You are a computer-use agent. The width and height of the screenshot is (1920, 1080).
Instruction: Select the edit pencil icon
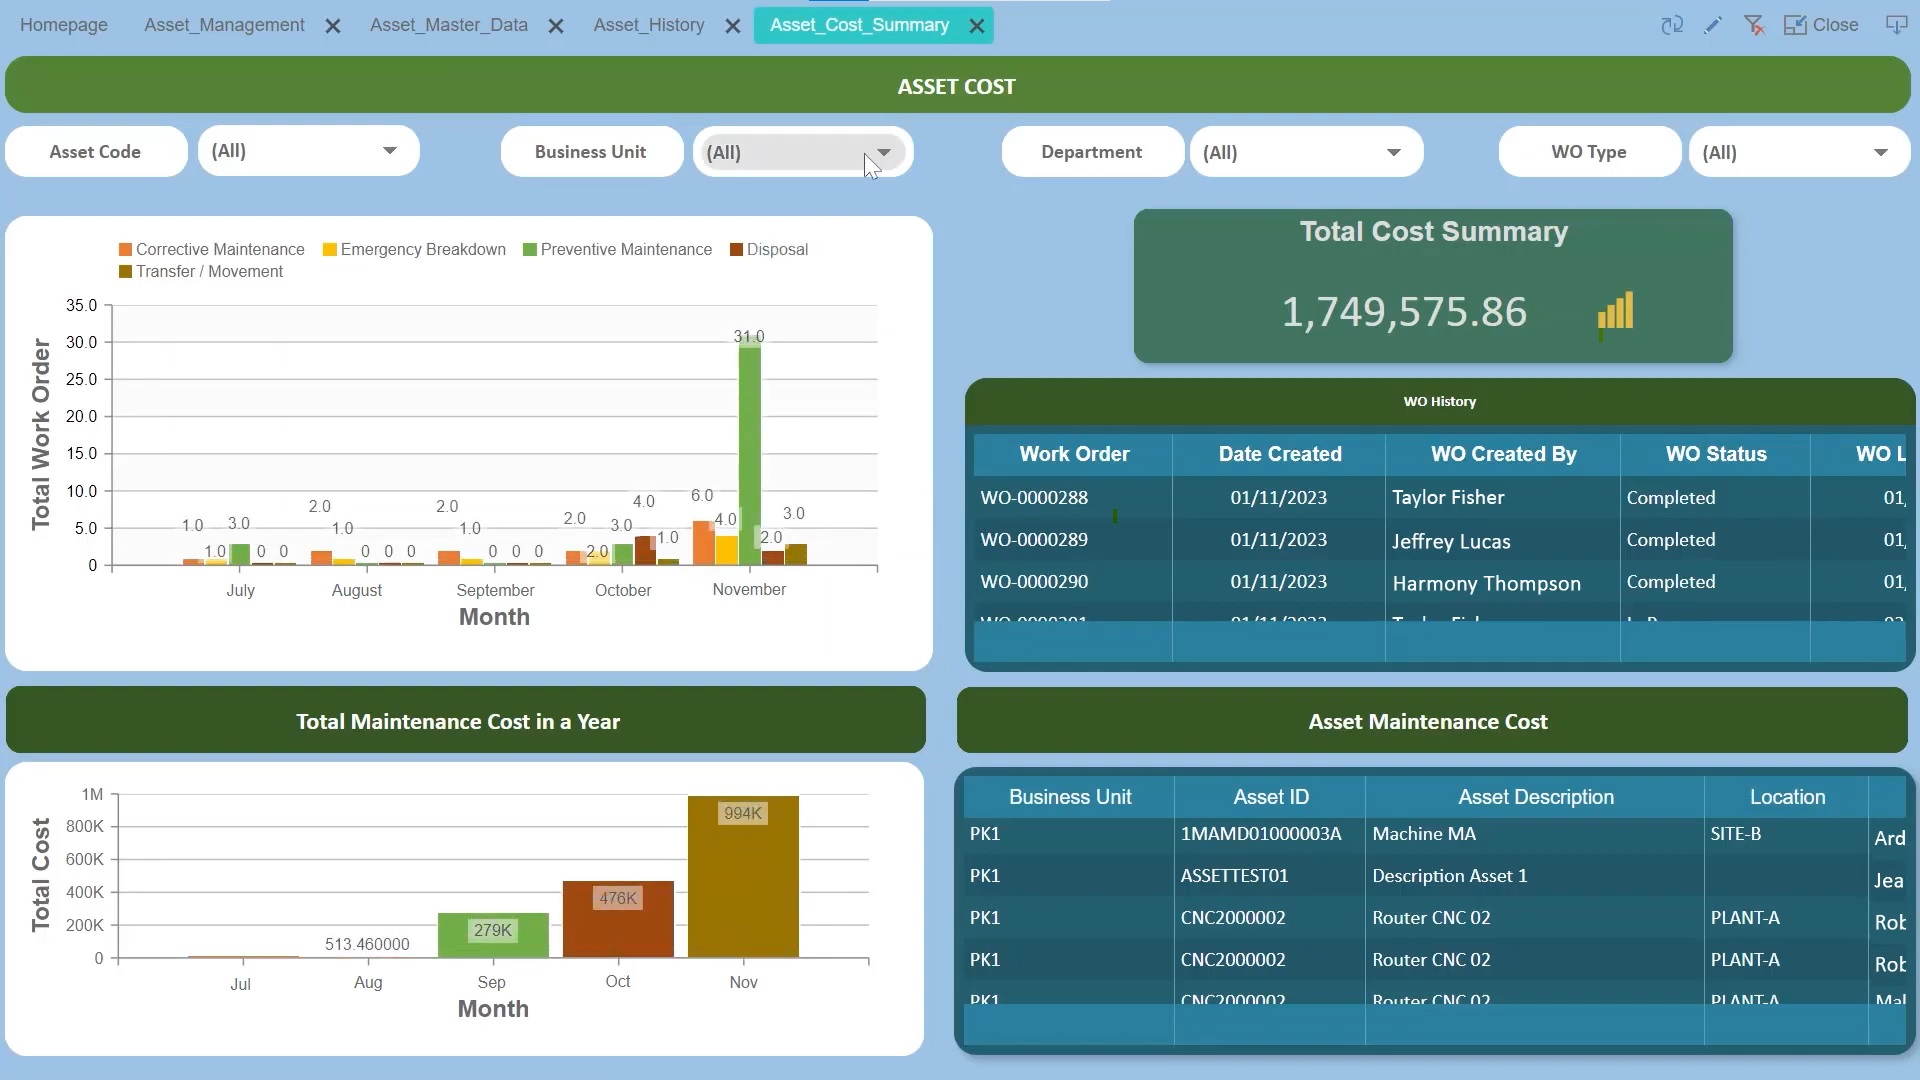[x=1714, y=25]
